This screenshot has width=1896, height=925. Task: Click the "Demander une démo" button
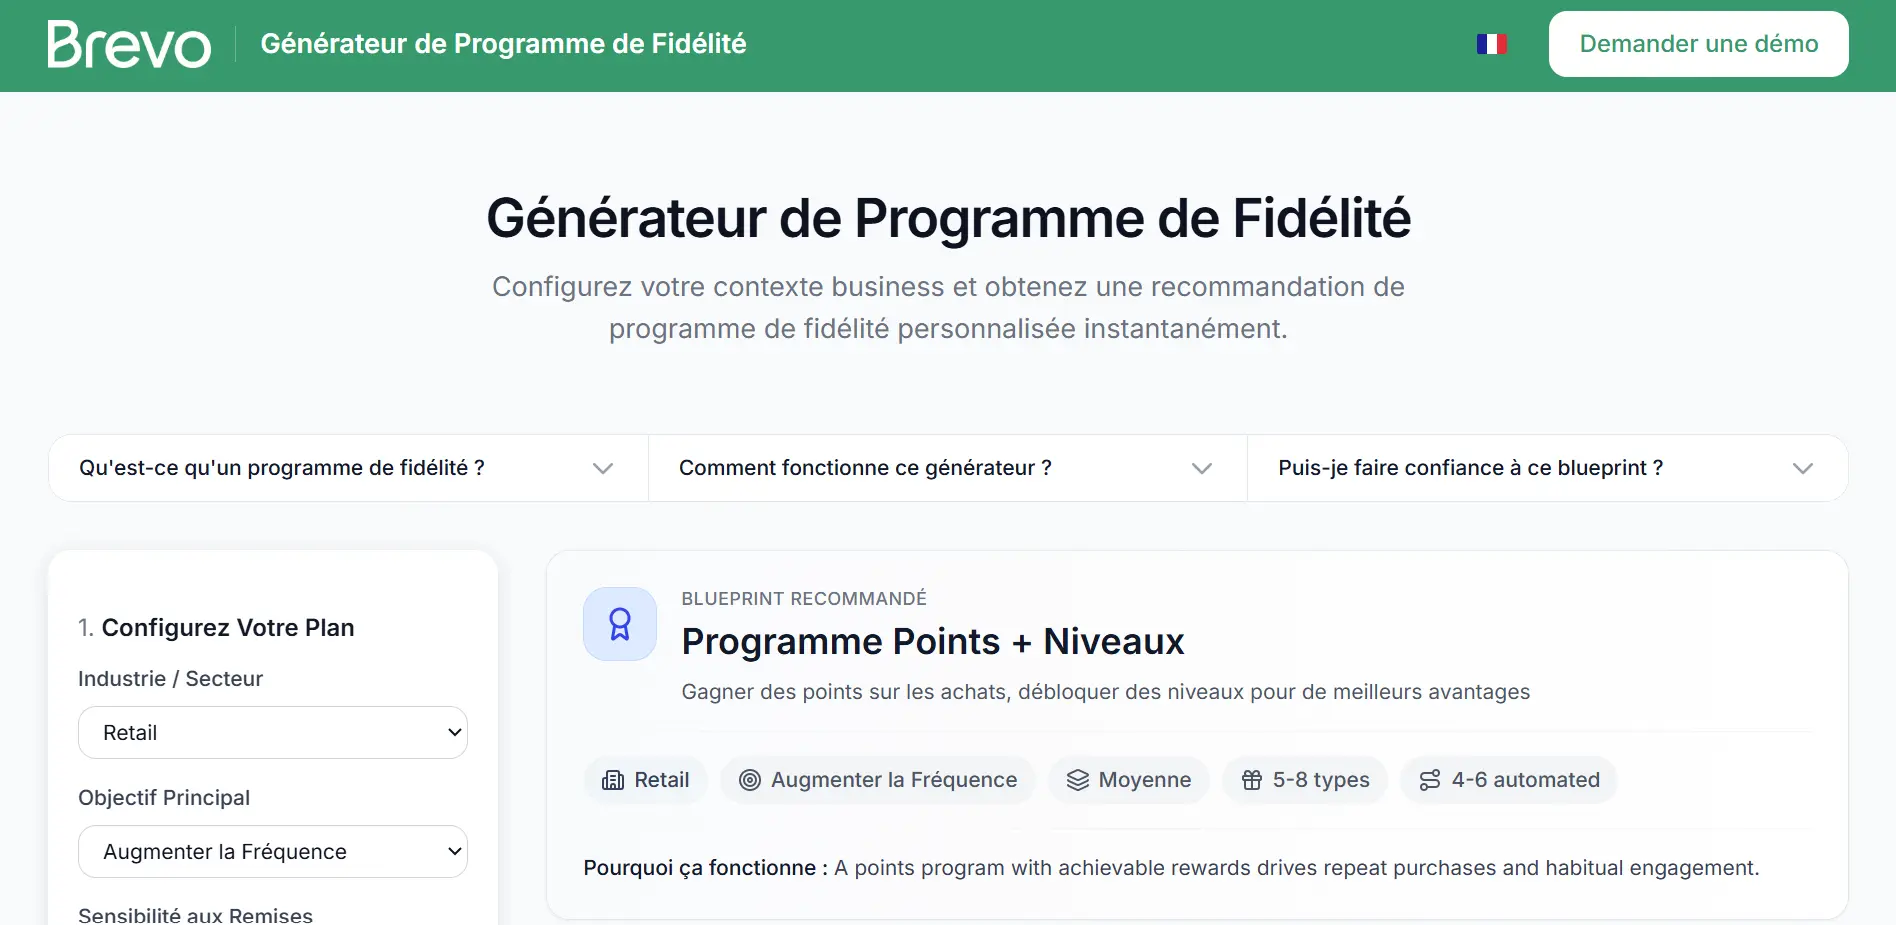point(1698,43)
